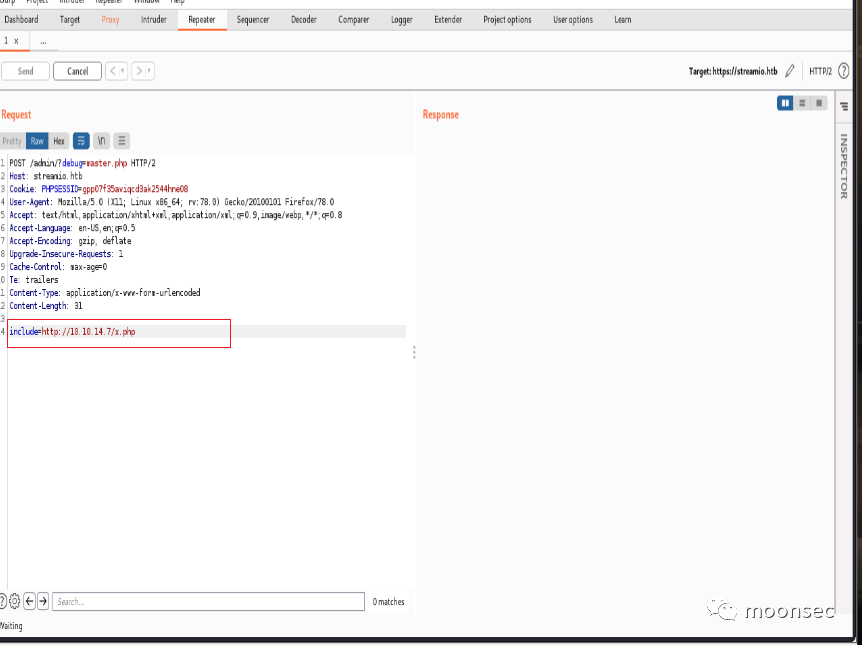
Task: Click the POST request line
Action: pyautogui.click(x=82, y=163)
